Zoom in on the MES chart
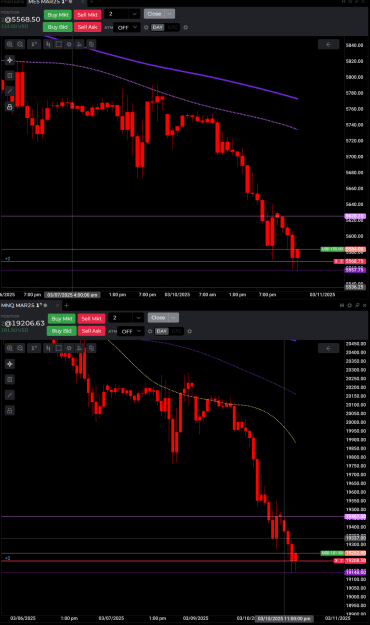370x625 pixels. (10, 44)
